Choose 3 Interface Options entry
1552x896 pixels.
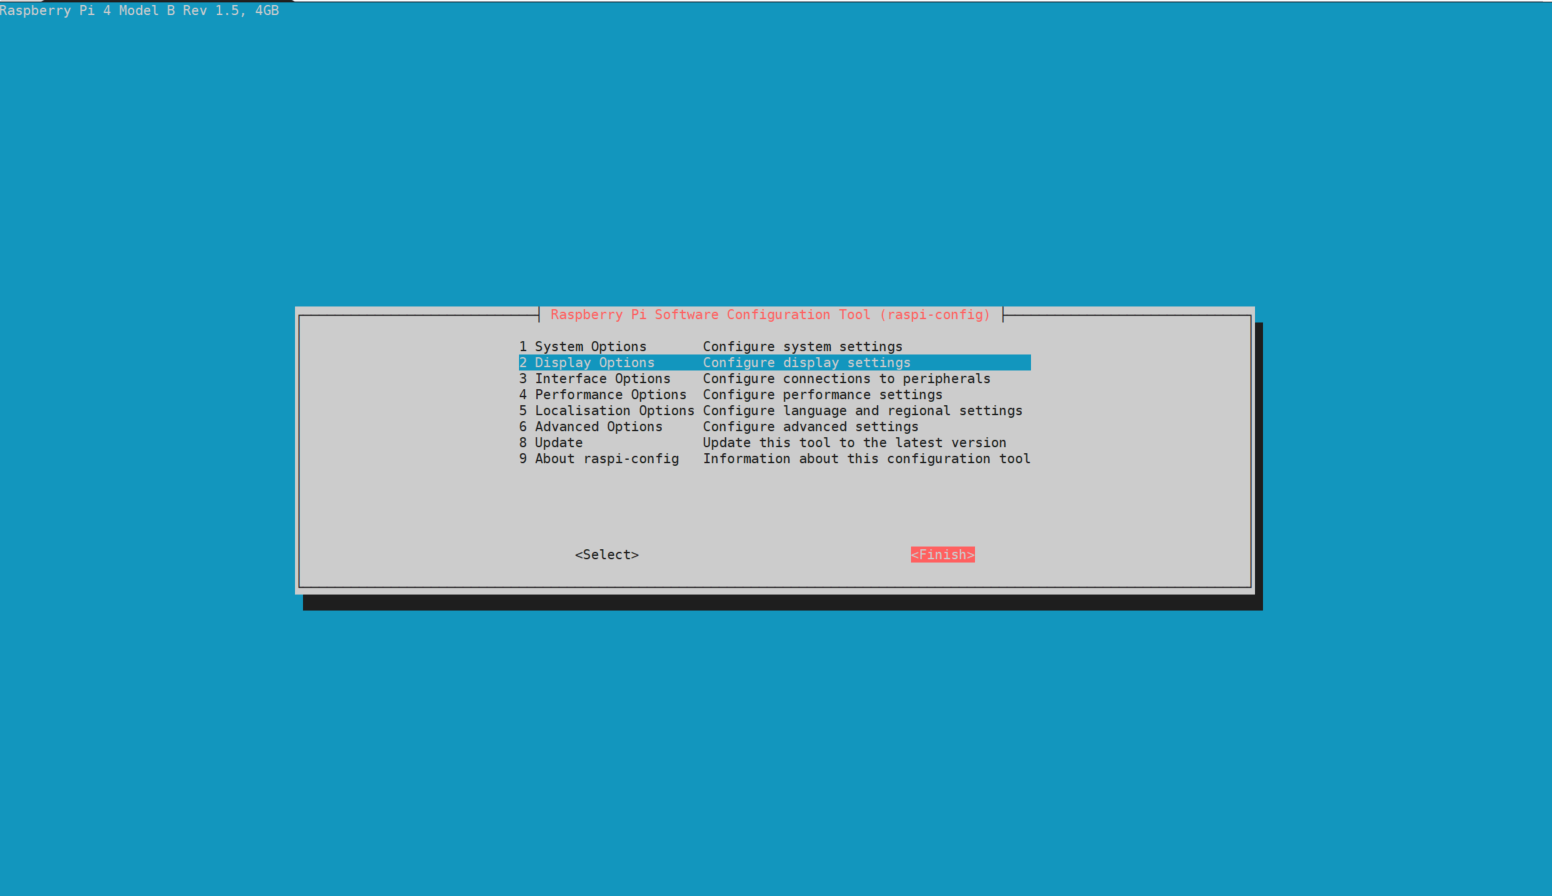coord(774,379)
